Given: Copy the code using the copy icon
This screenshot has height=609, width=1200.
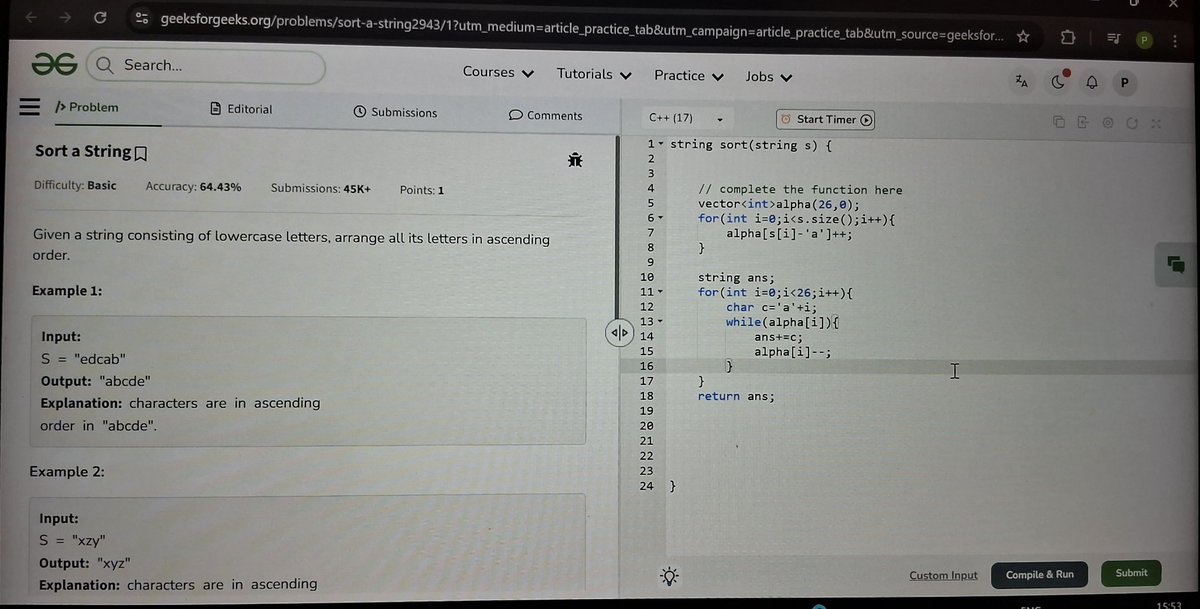Looking at the screenshot, I should [x=1058, y=121].
